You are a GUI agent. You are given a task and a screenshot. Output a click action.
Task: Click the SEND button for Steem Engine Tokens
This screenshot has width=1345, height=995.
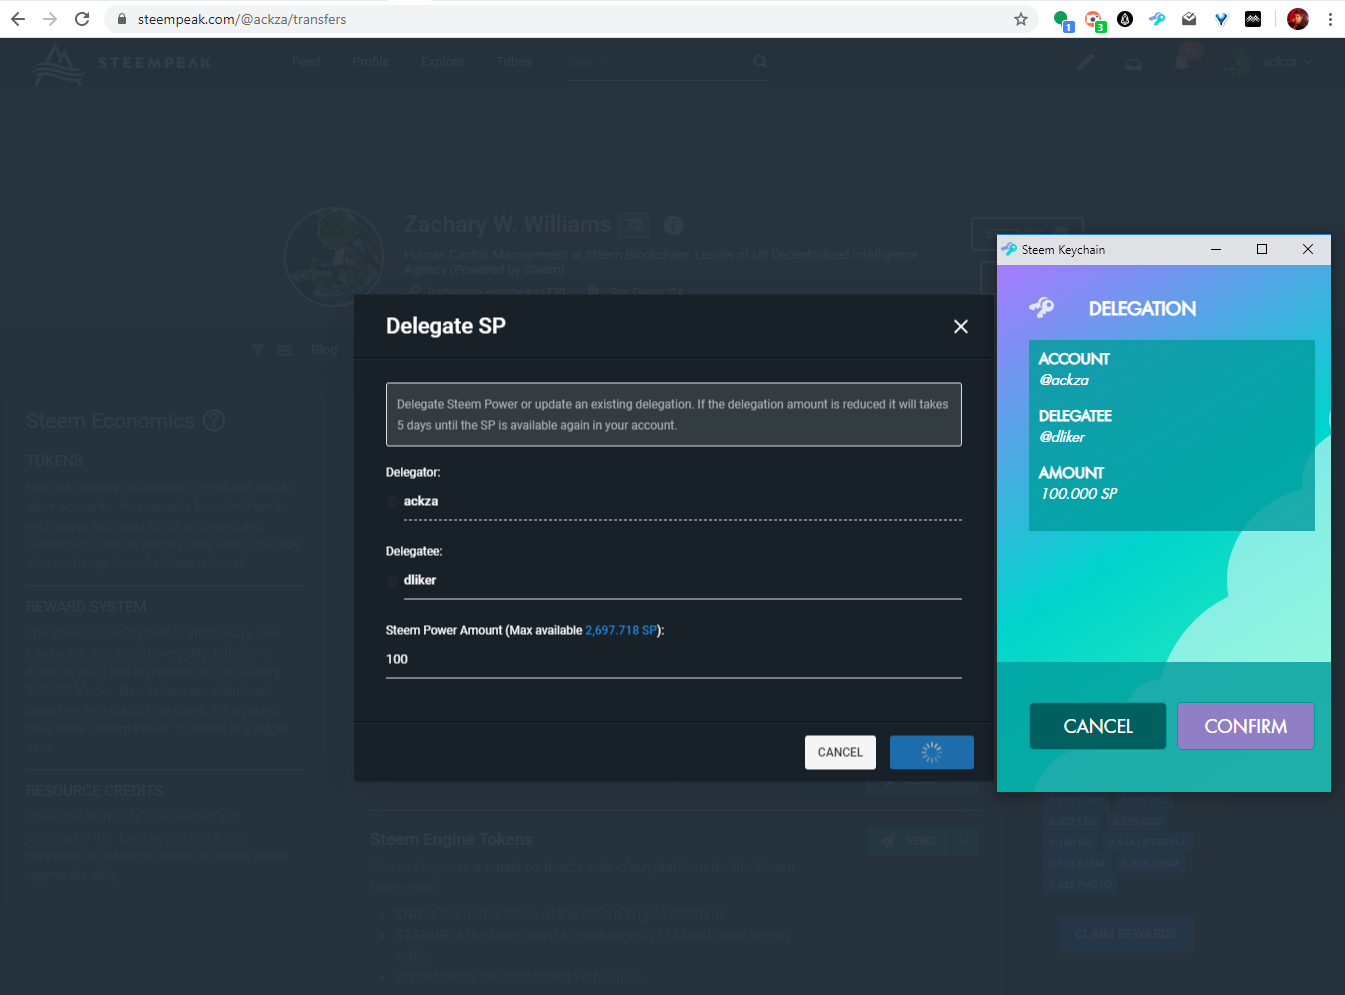point(909,841)
